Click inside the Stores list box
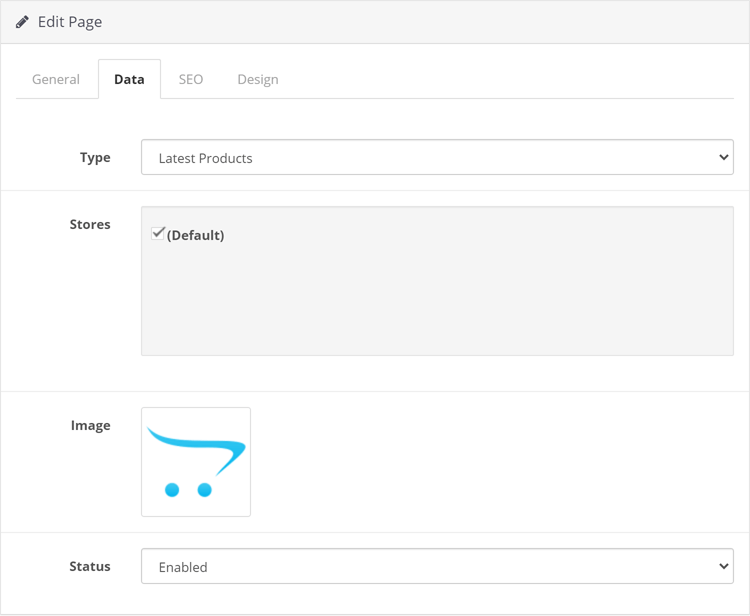Screen dimensions: 750x616 pos(437,281)
